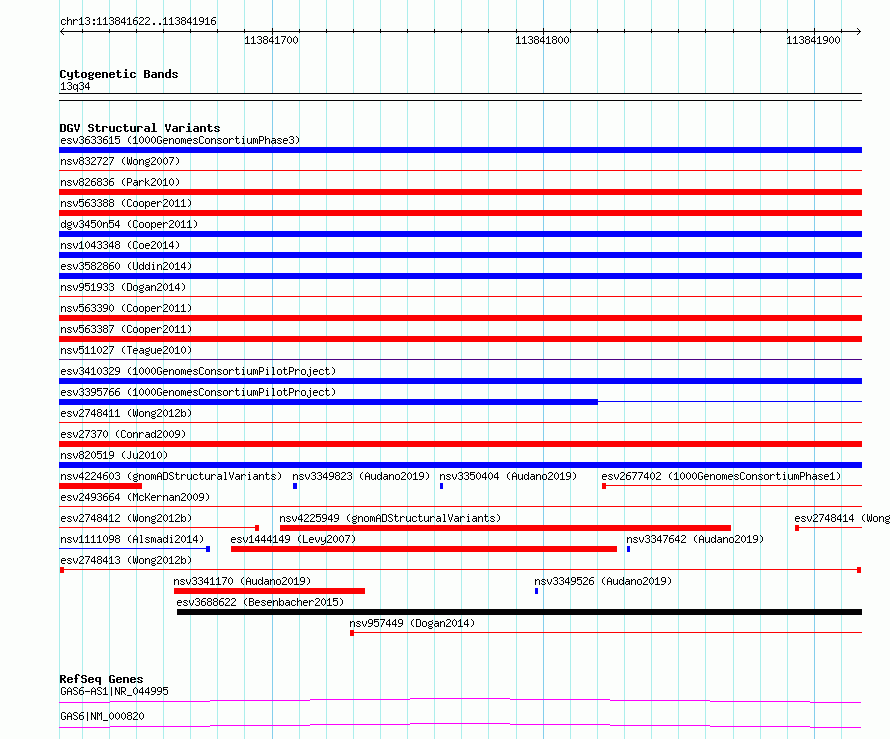The width and height of the screenshot is (890, 739).
Task: Click the 113841900 ruler position
Action: click(x=813, y=40)
